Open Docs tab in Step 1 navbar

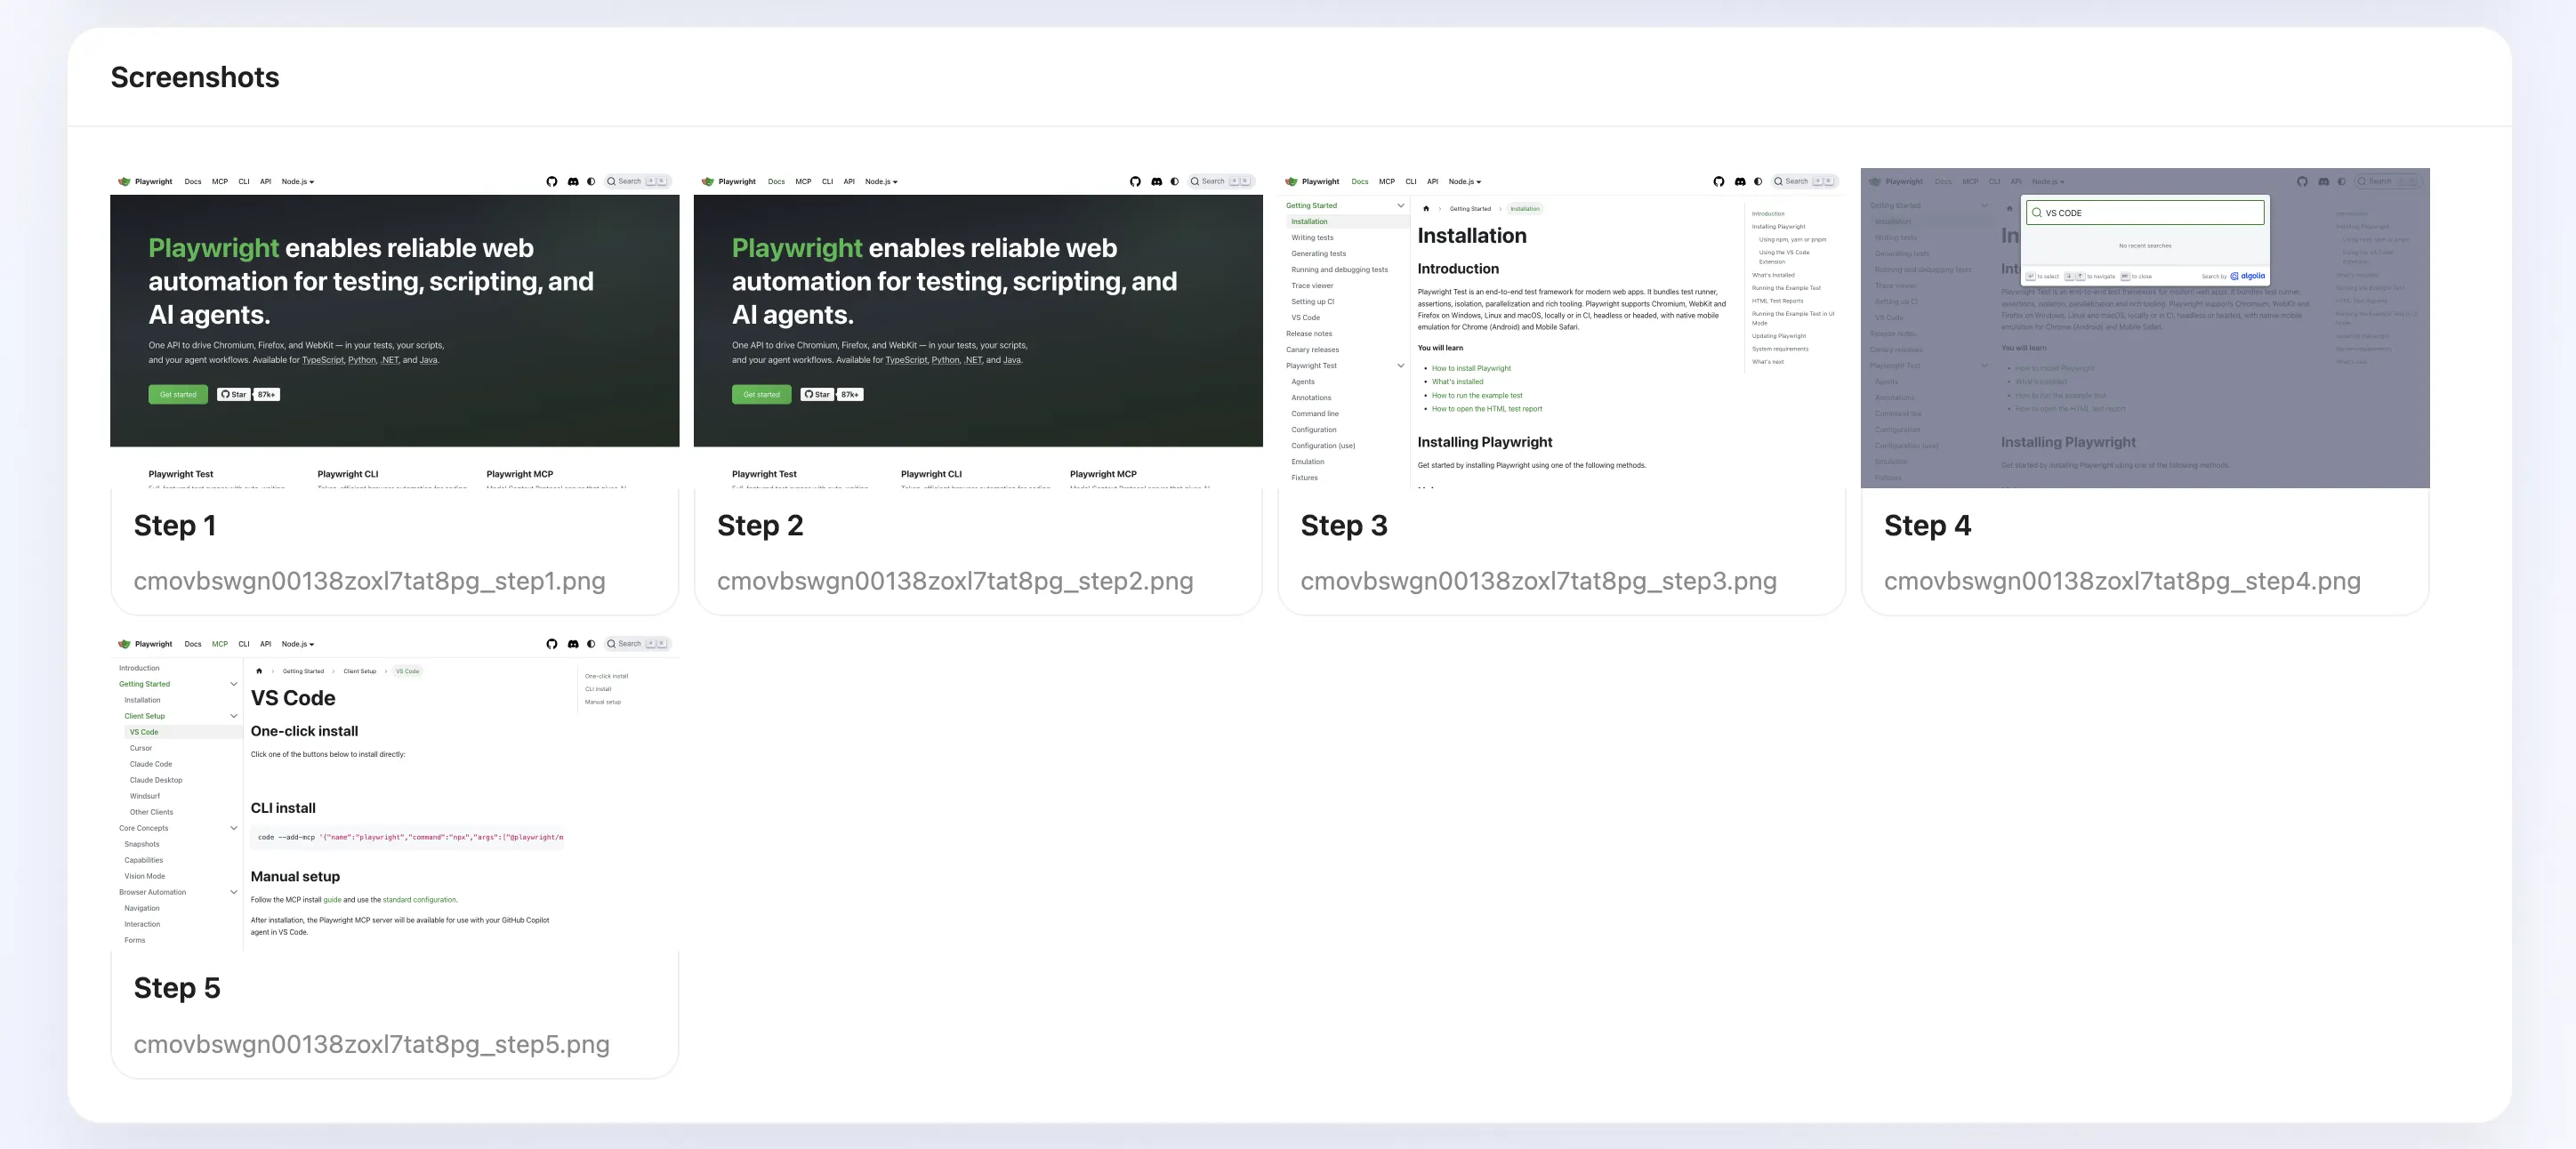click(193, 182)
